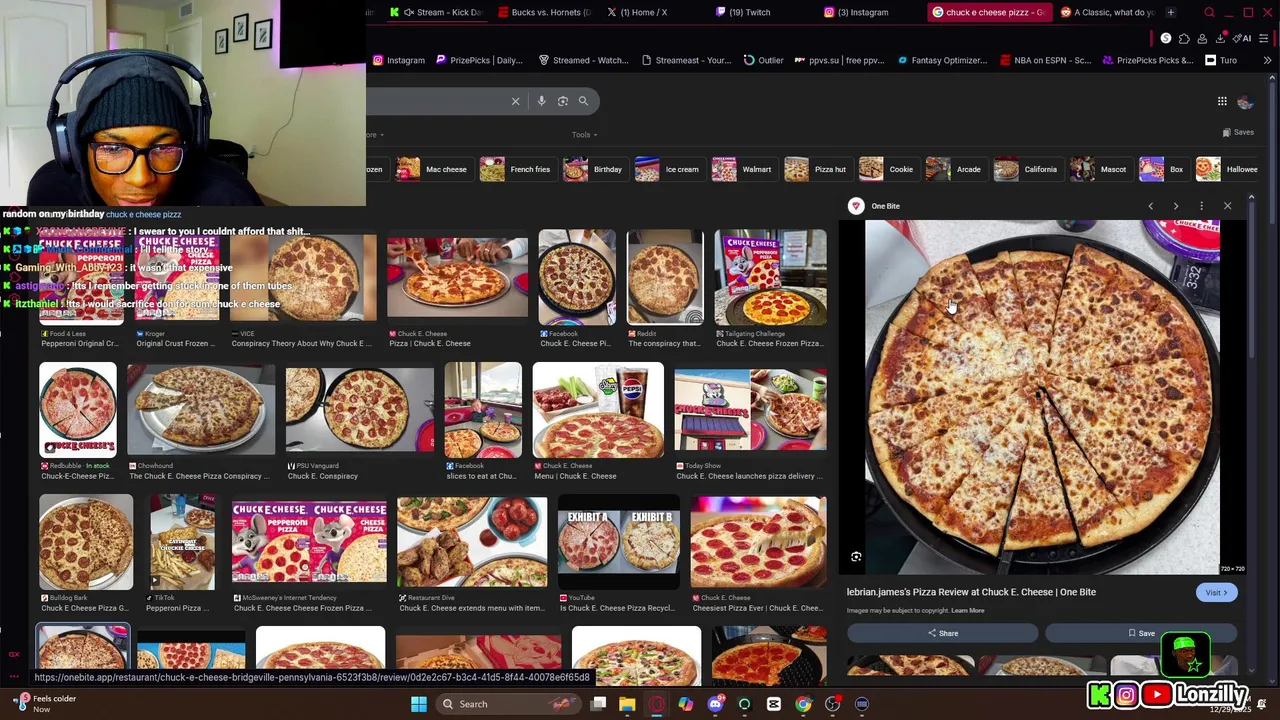The height and width of the screenshot is (720, 1280).
Task: Click the large pizza preview image
Action: click(x=1042, y=397)
